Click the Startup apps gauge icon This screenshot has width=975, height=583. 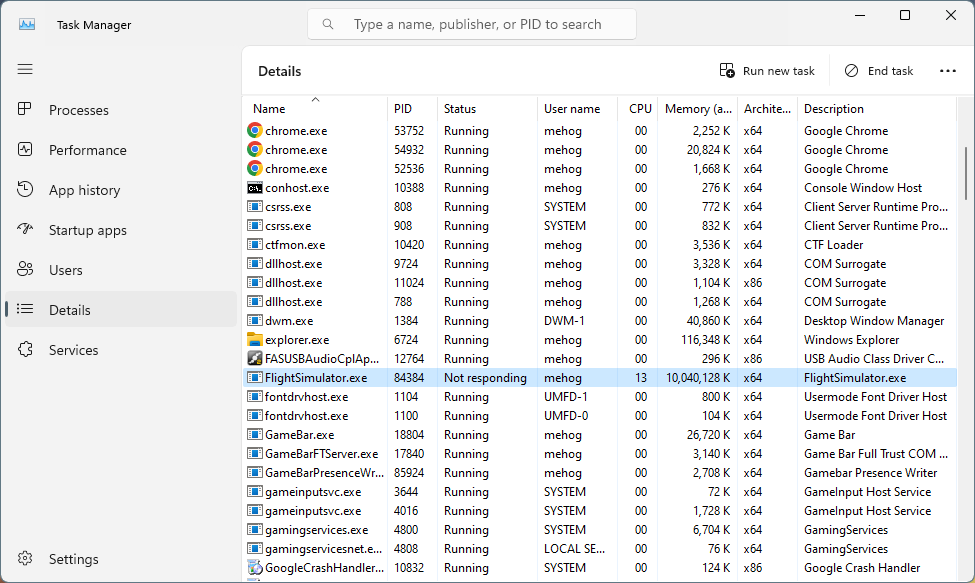click(x=25, y=229)
